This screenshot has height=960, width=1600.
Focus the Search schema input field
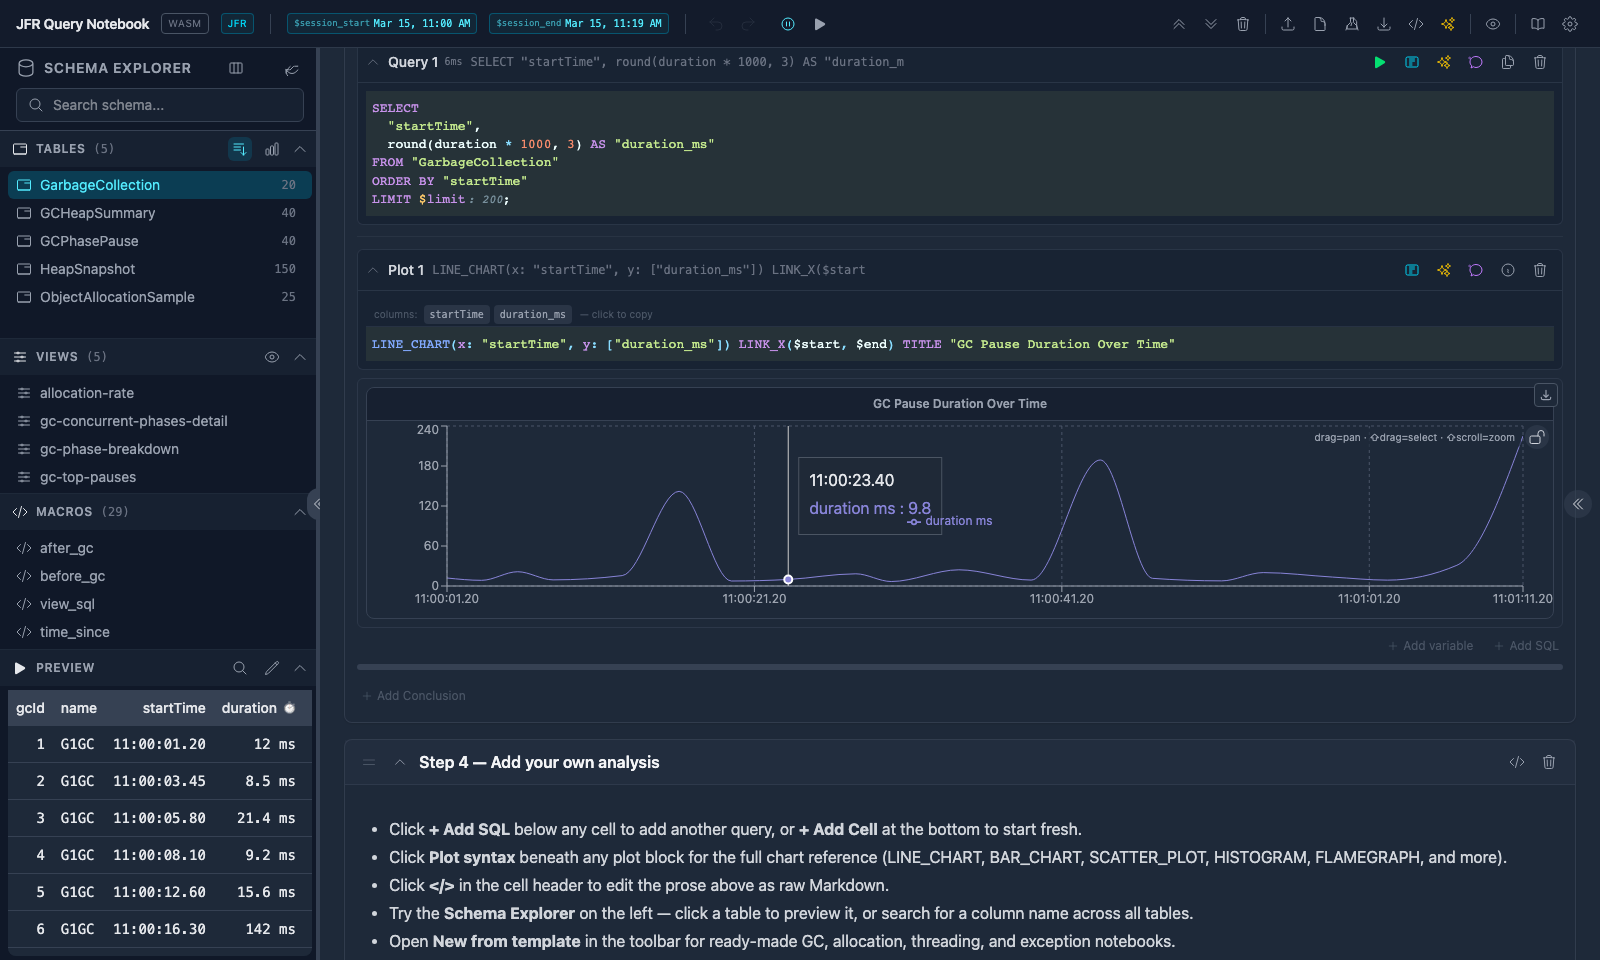coord(160,105)
